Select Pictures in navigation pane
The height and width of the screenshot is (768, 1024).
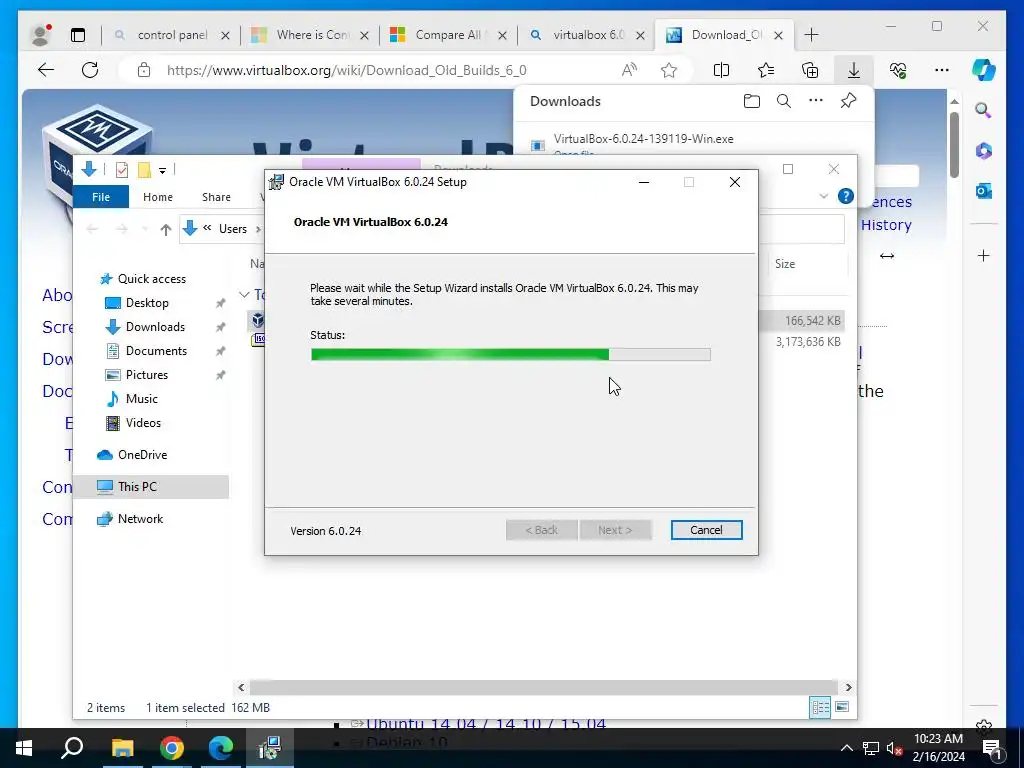[x=147, y=375]
